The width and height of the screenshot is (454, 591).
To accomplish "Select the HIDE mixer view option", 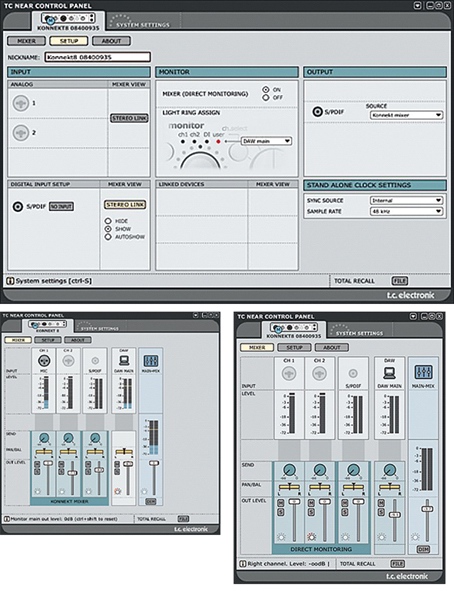I will (x=108, y=221).
